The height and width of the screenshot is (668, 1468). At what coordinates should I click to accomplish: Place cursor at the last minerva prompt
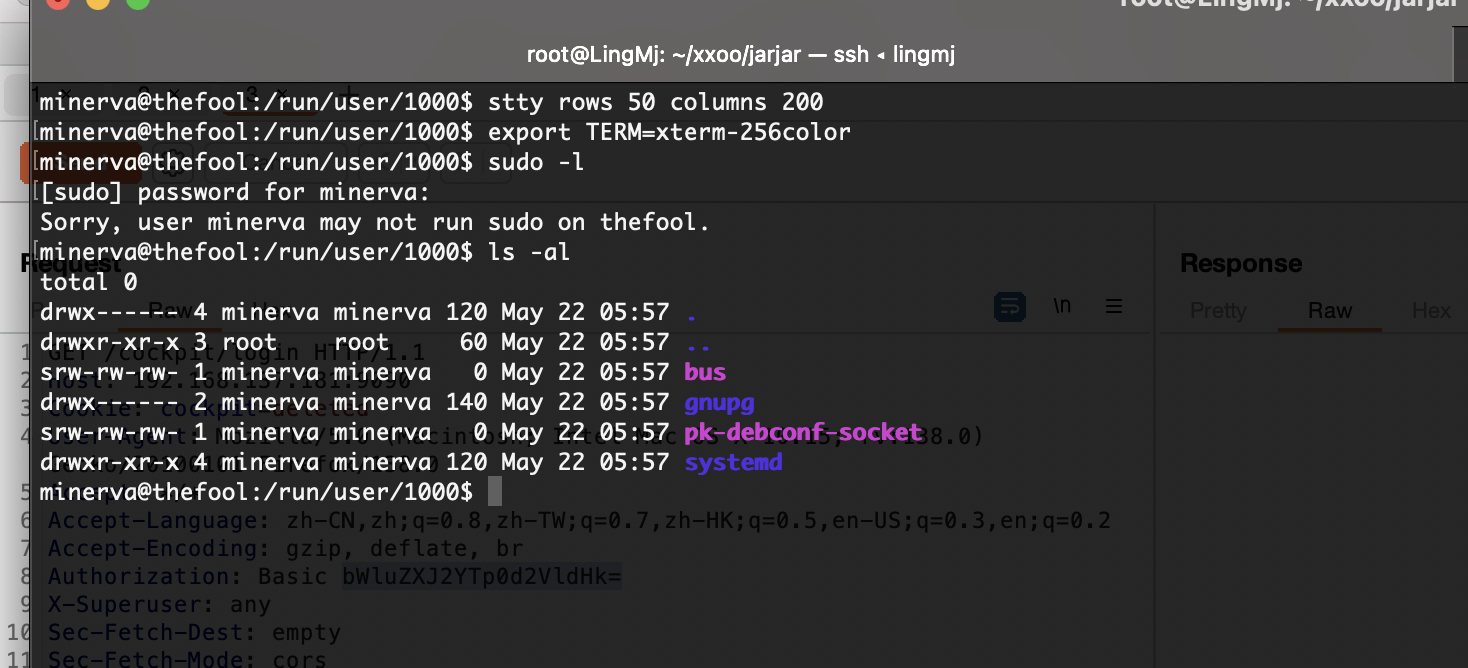tap(494, 492)
